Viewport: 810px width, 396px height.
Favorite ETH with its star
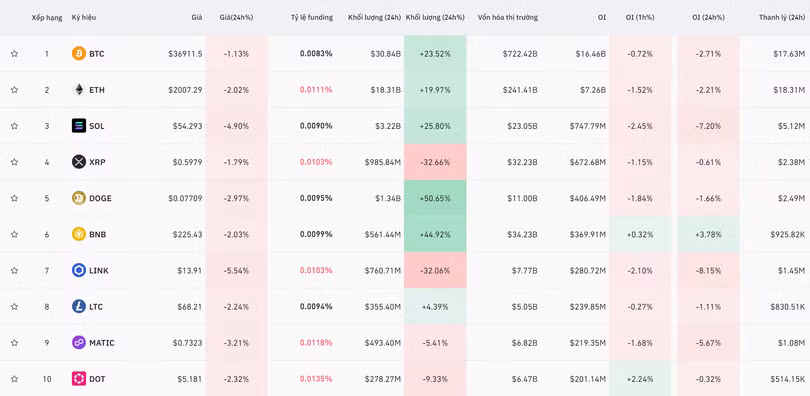coord(14,90)
